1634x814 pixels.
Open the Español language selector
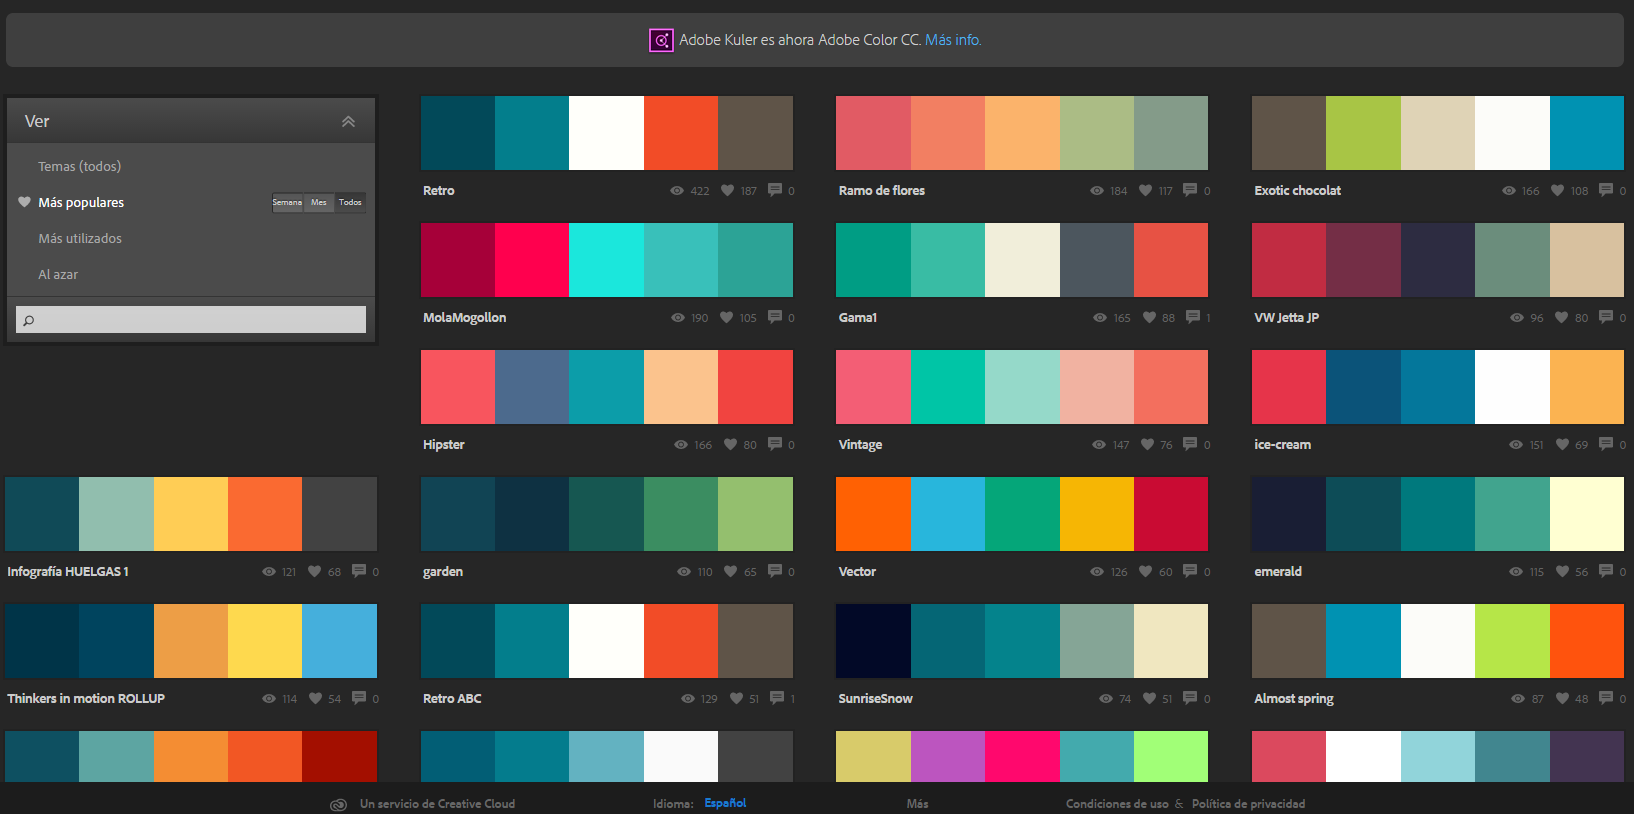725,803
